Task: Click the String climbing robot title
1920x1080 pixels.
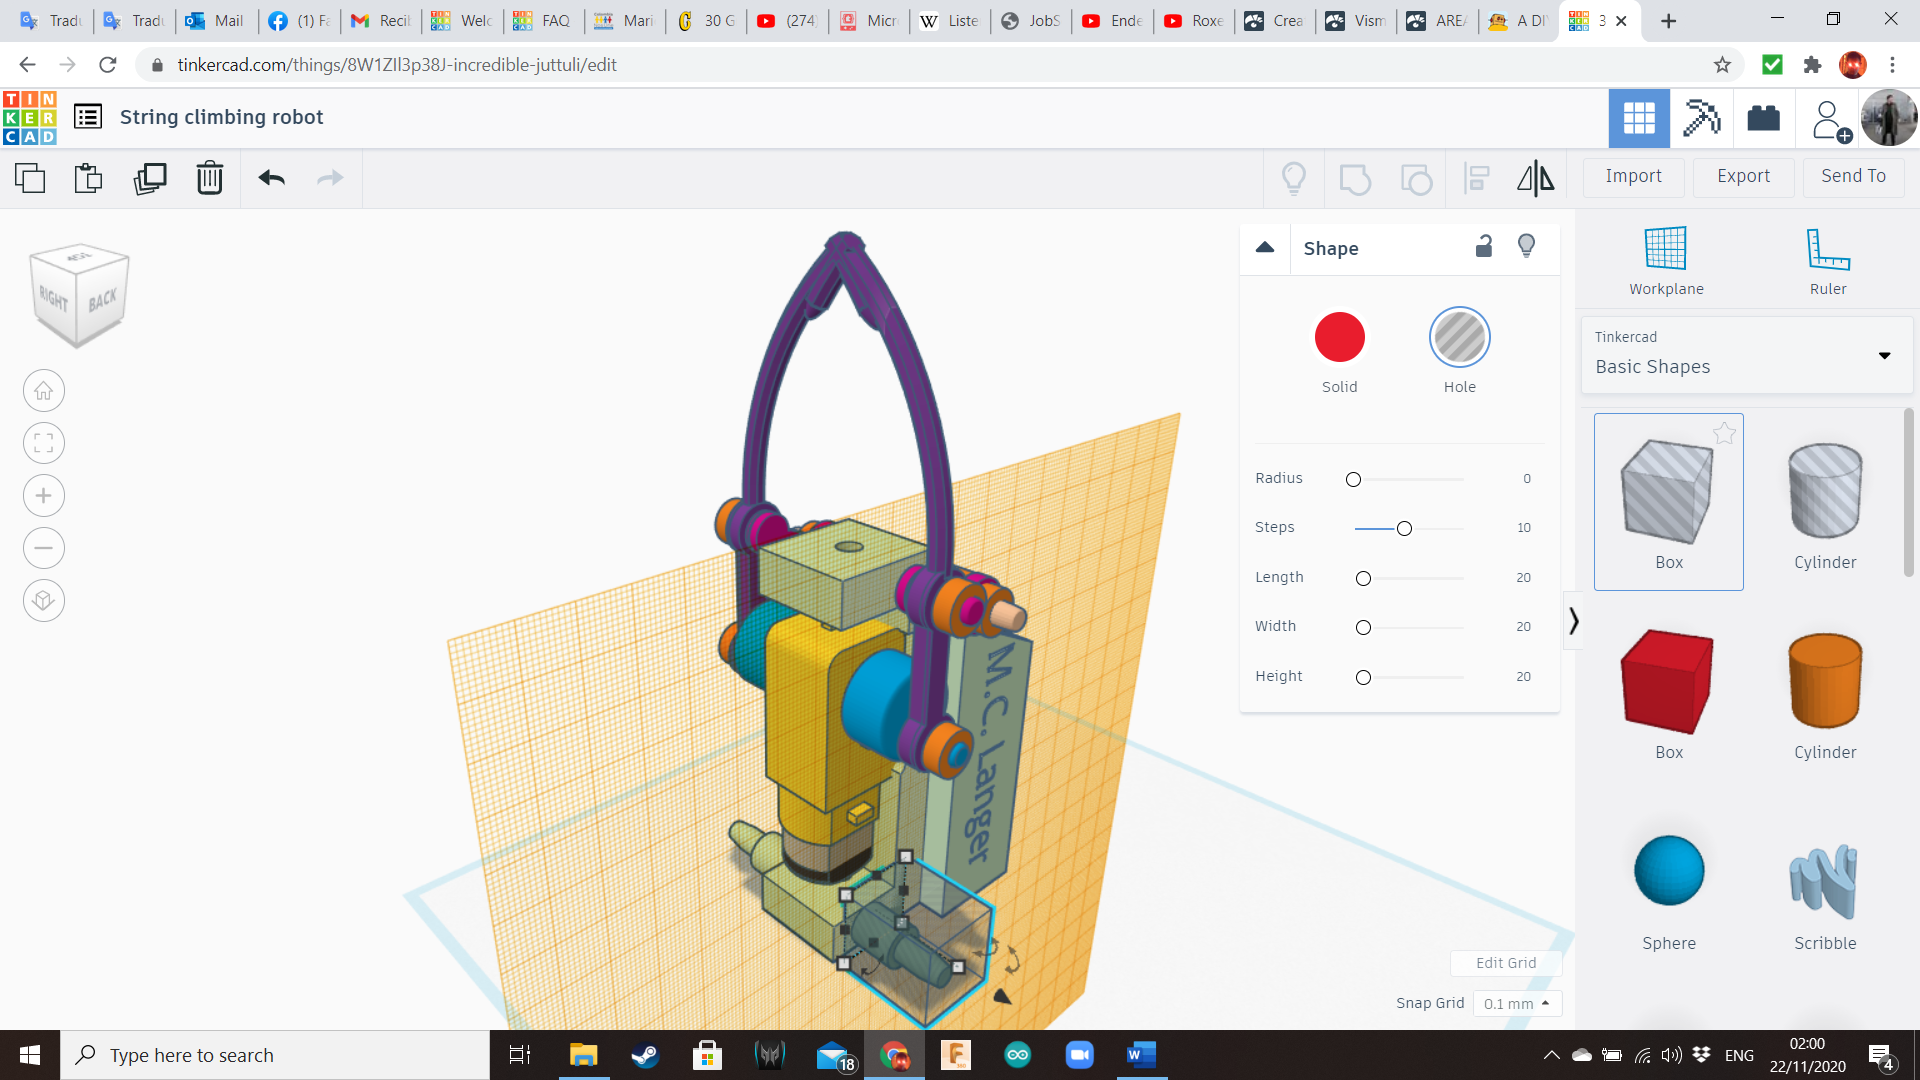Action: 222,117
